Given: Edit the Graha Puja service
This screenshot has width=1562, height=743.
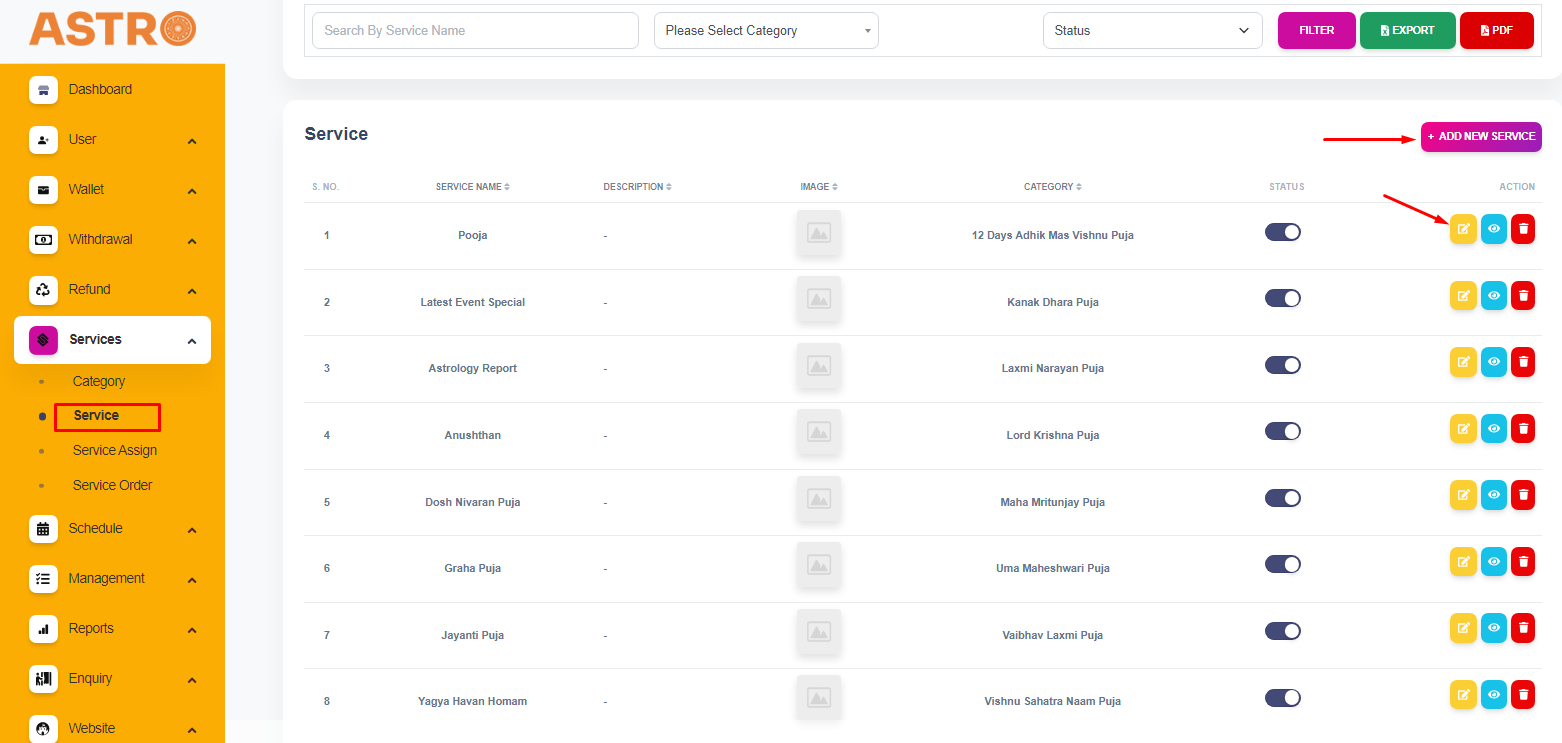Looking at the screenshot, I should click(x=1463, y=562).
